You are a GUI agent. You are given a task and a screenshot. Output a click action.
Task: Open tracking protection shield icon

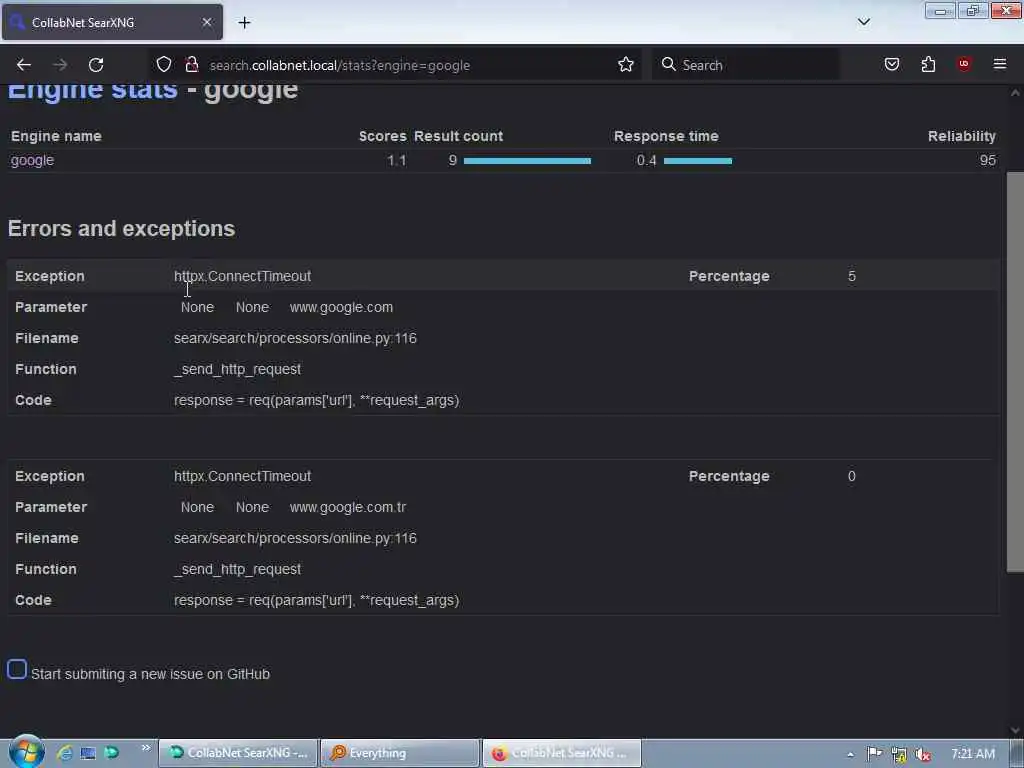[164, 65]
